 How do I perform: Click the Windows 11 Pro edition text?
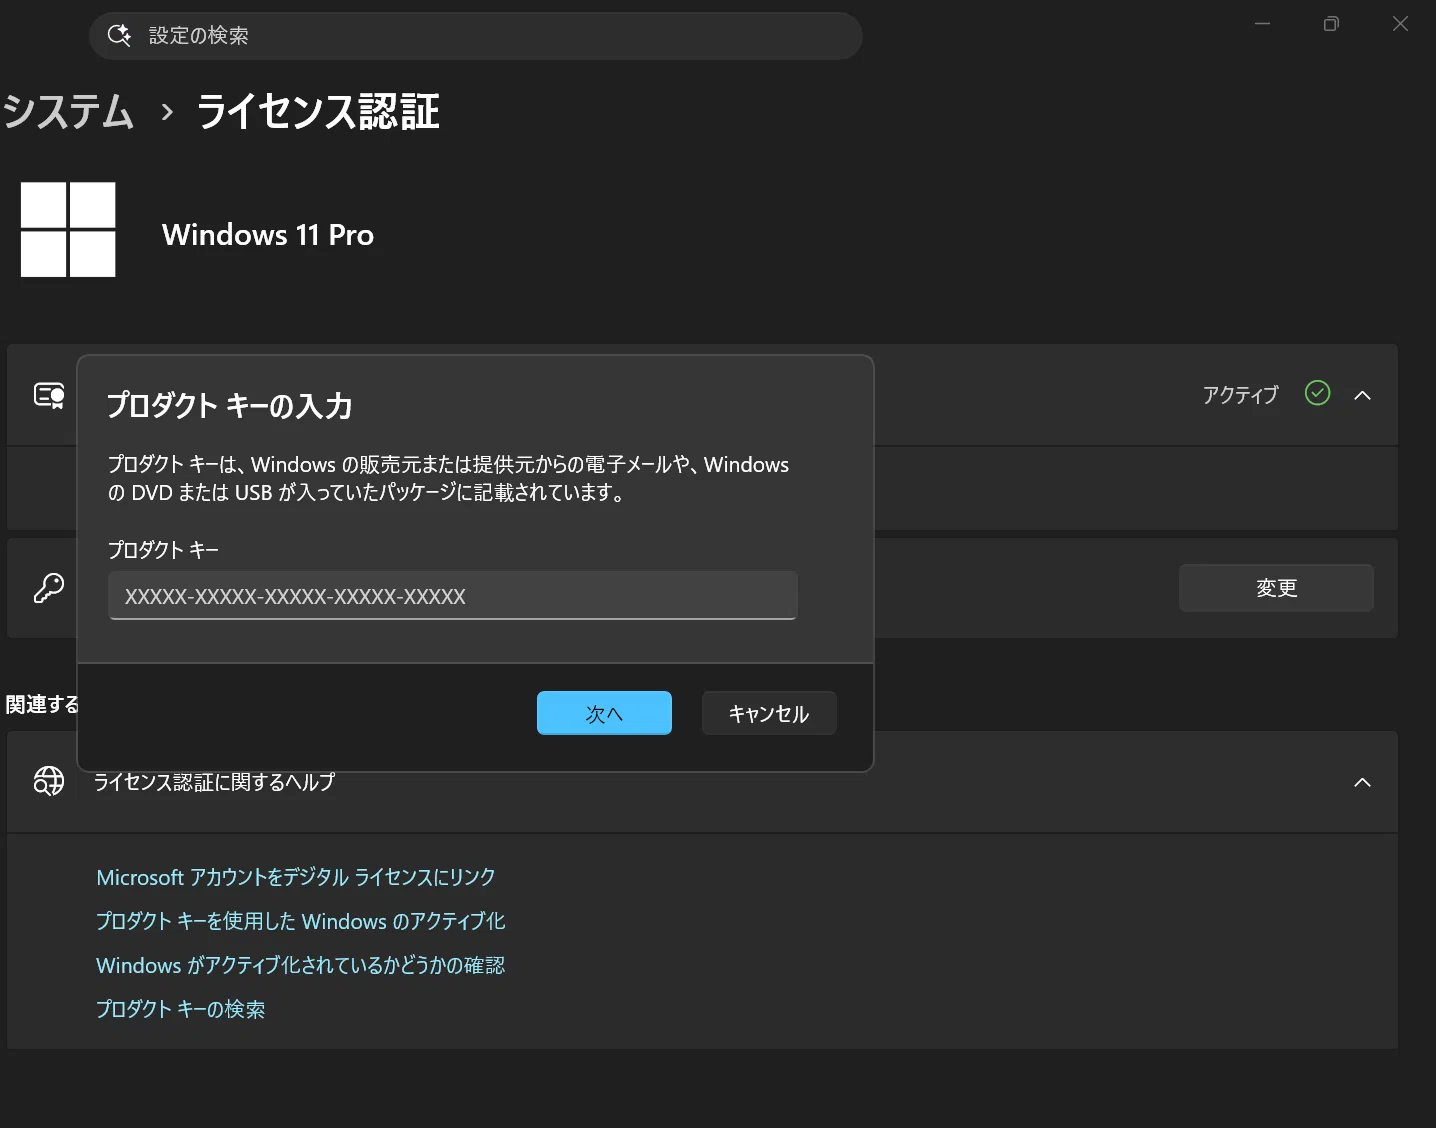tap(268, 235)
